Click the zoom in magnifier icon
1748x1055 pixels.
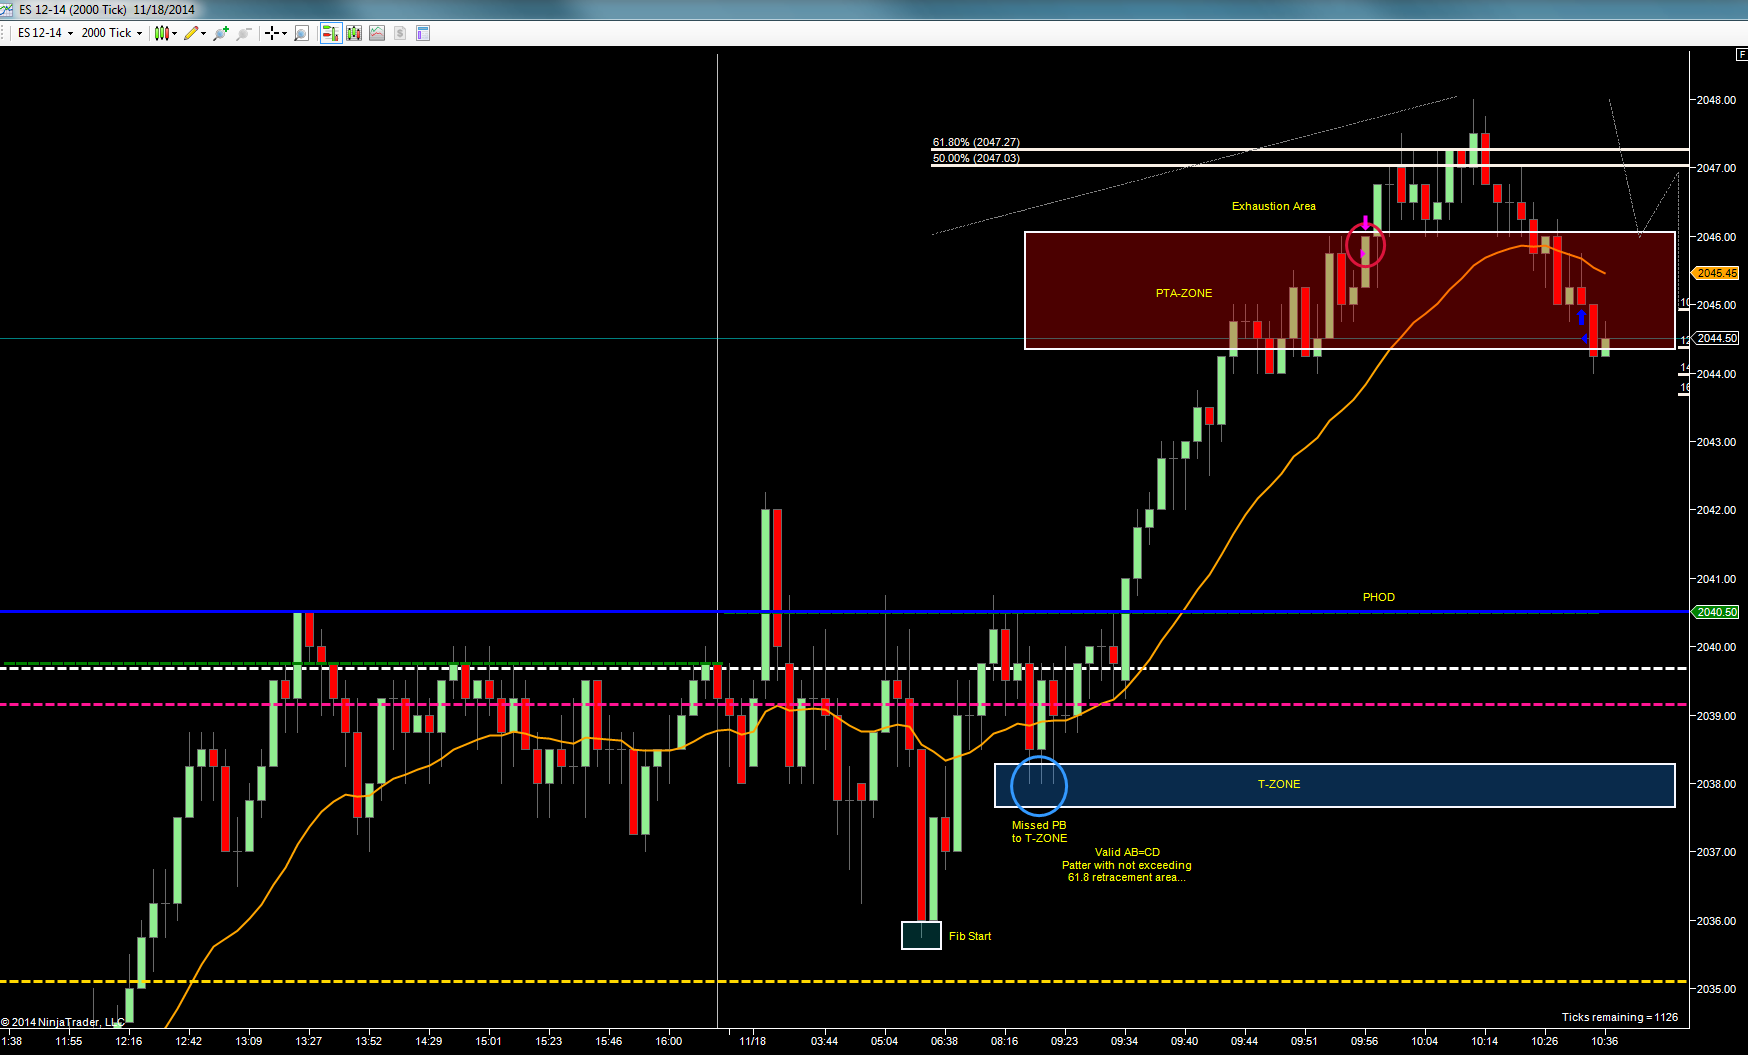click(x=221, y=33)
